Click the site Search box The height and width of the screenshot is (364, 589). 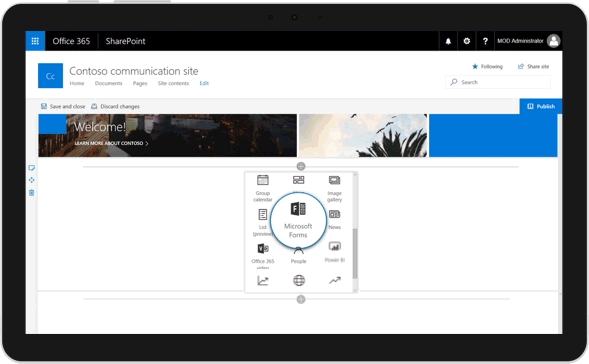498,82
